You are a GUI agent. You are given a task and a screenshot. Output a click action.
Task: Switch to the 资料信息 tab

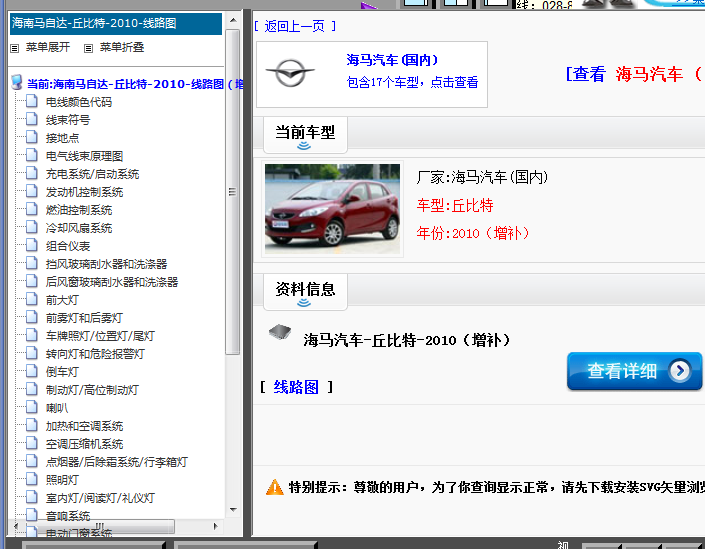[x=305, y=292]
